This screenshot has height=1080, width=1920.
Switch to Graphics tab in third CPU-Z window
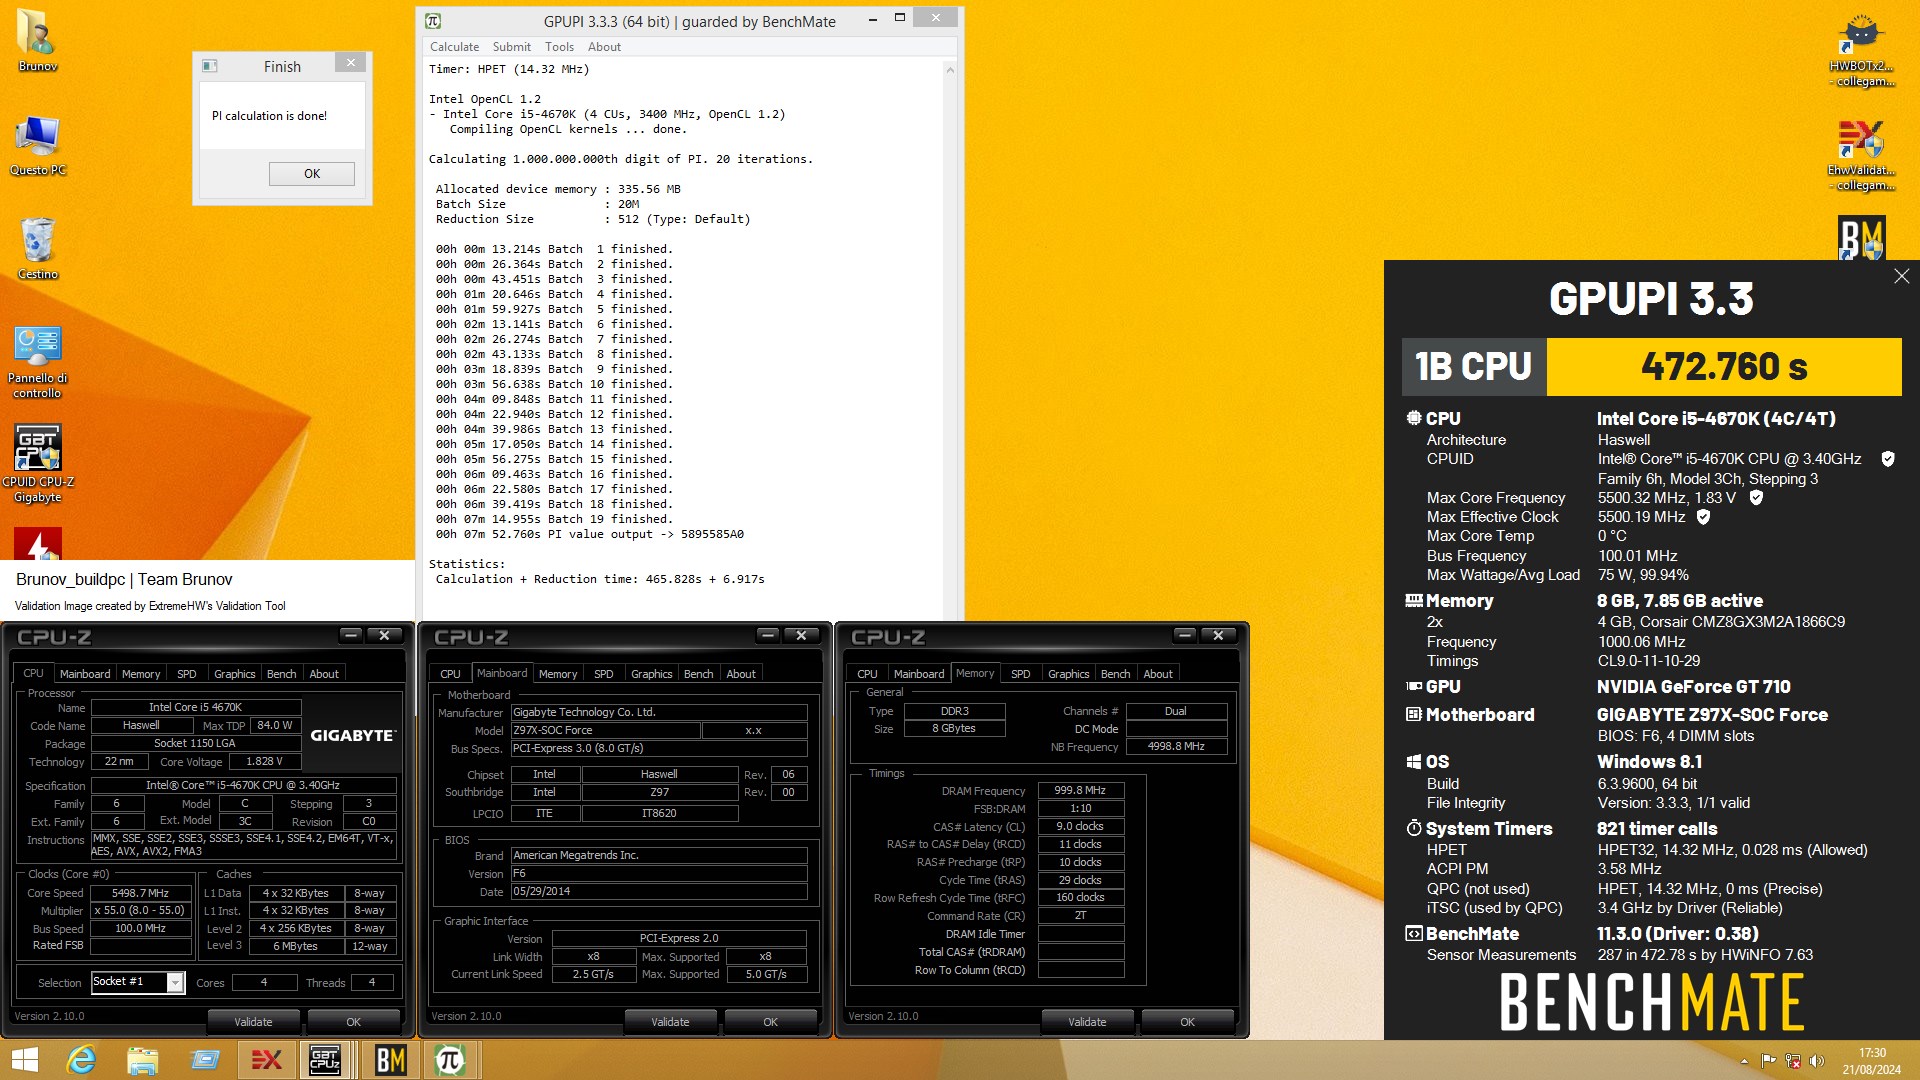click(x=1069, y=674)
